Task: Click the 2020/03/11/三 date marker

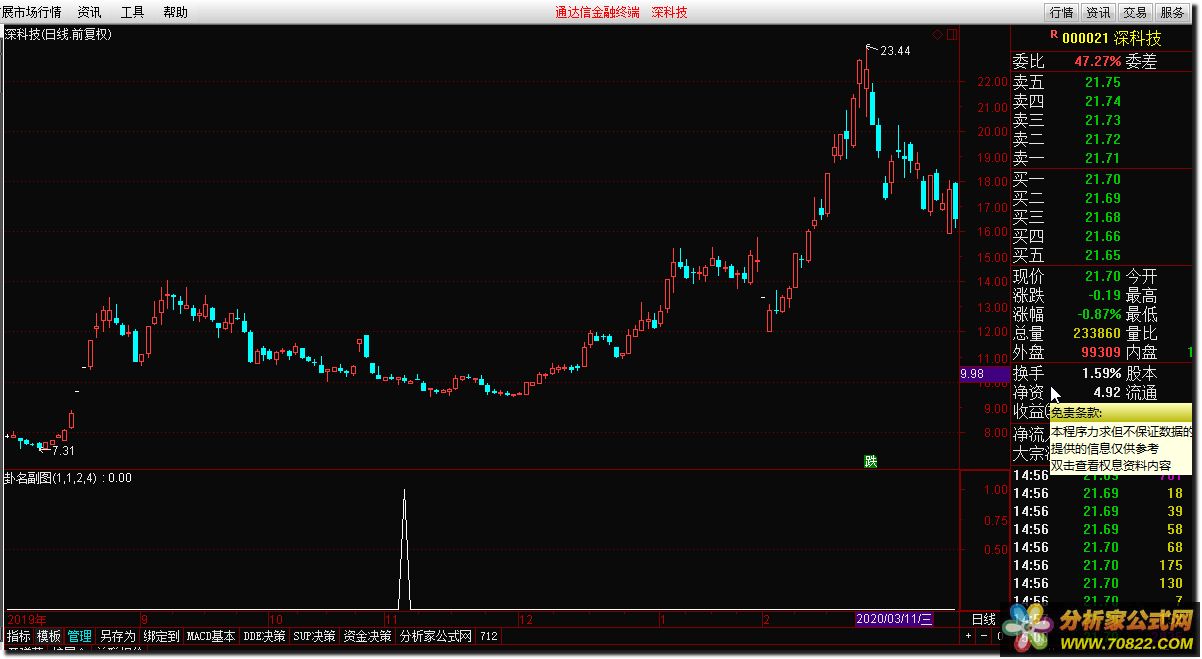Action: coord(894,620)
